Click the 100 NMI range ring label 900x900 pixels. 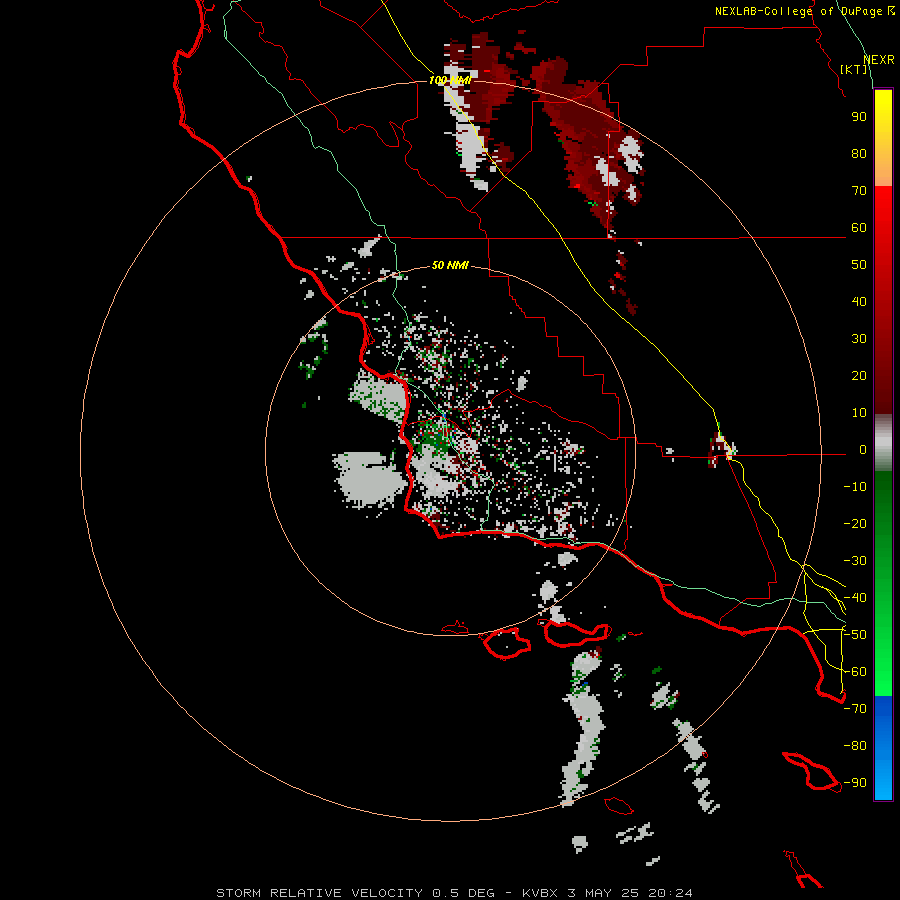point(450,80)
